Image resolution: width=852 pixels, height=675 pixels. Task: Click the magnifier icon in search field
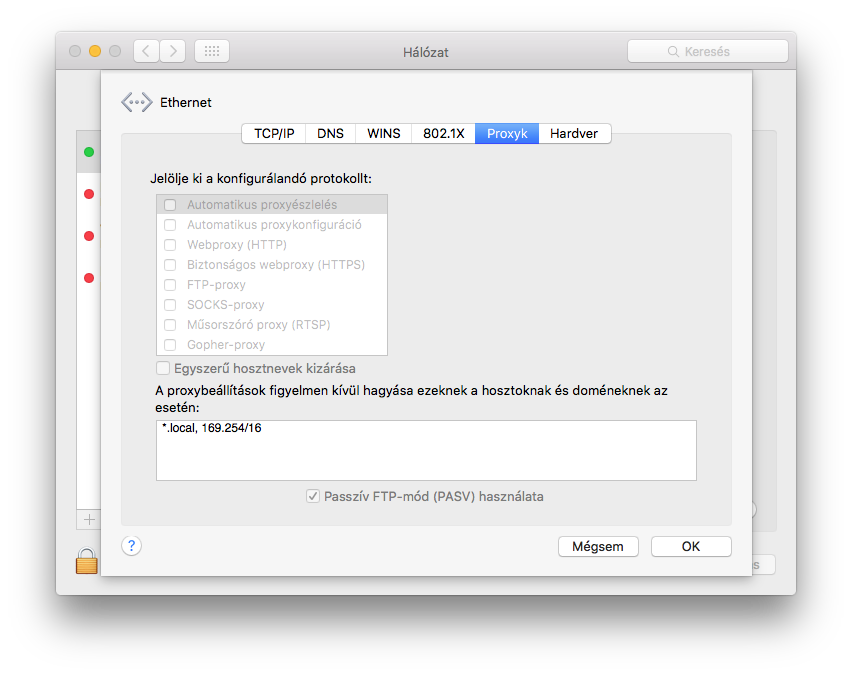point(673,52)
